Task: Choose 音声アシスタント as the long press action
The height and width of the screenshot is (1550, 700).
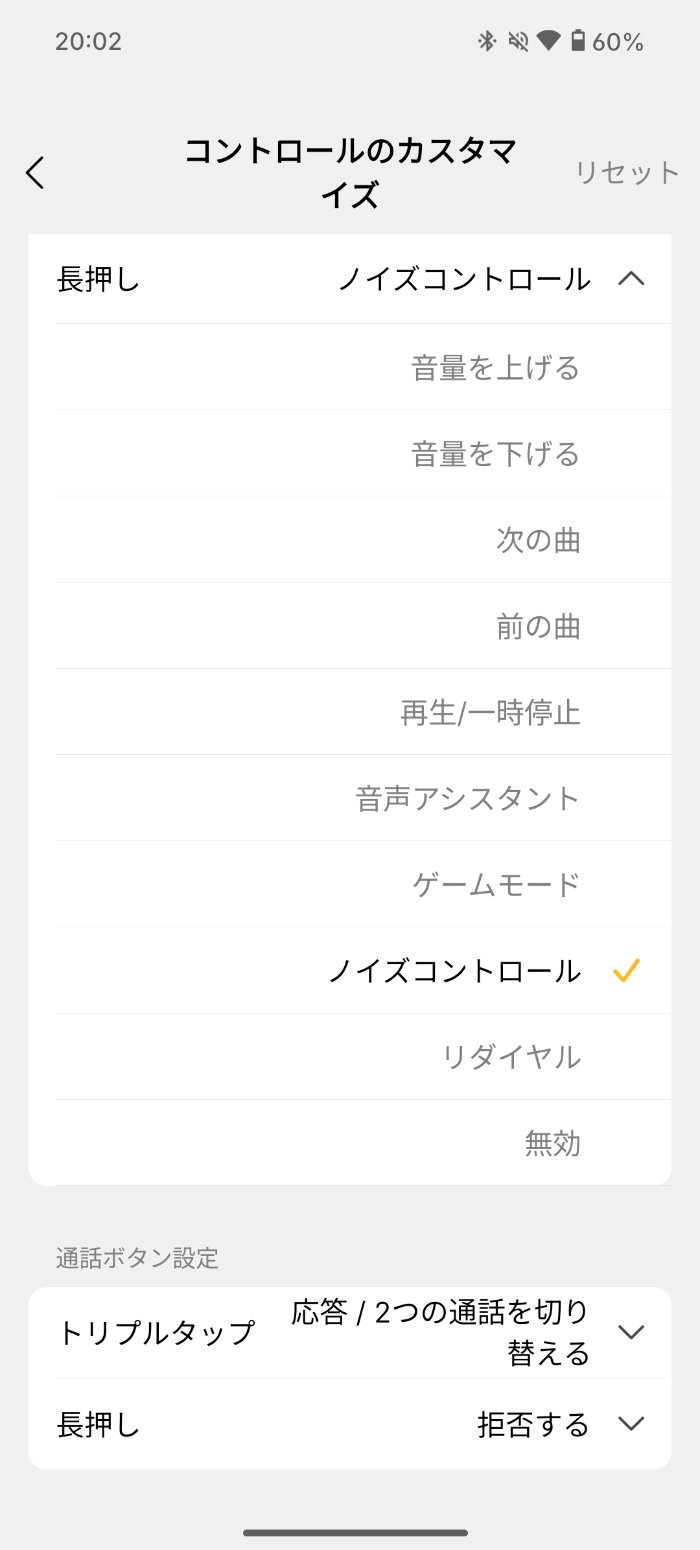Action: click(469, 797)
